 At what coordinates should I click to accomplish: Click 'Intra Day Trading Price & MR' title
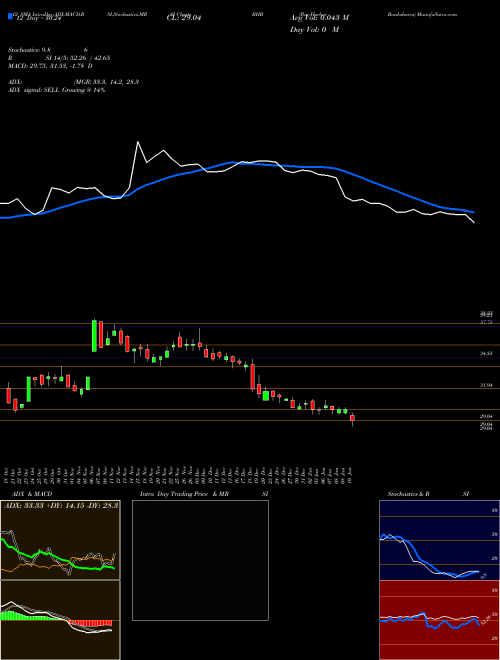pos(184,494)
